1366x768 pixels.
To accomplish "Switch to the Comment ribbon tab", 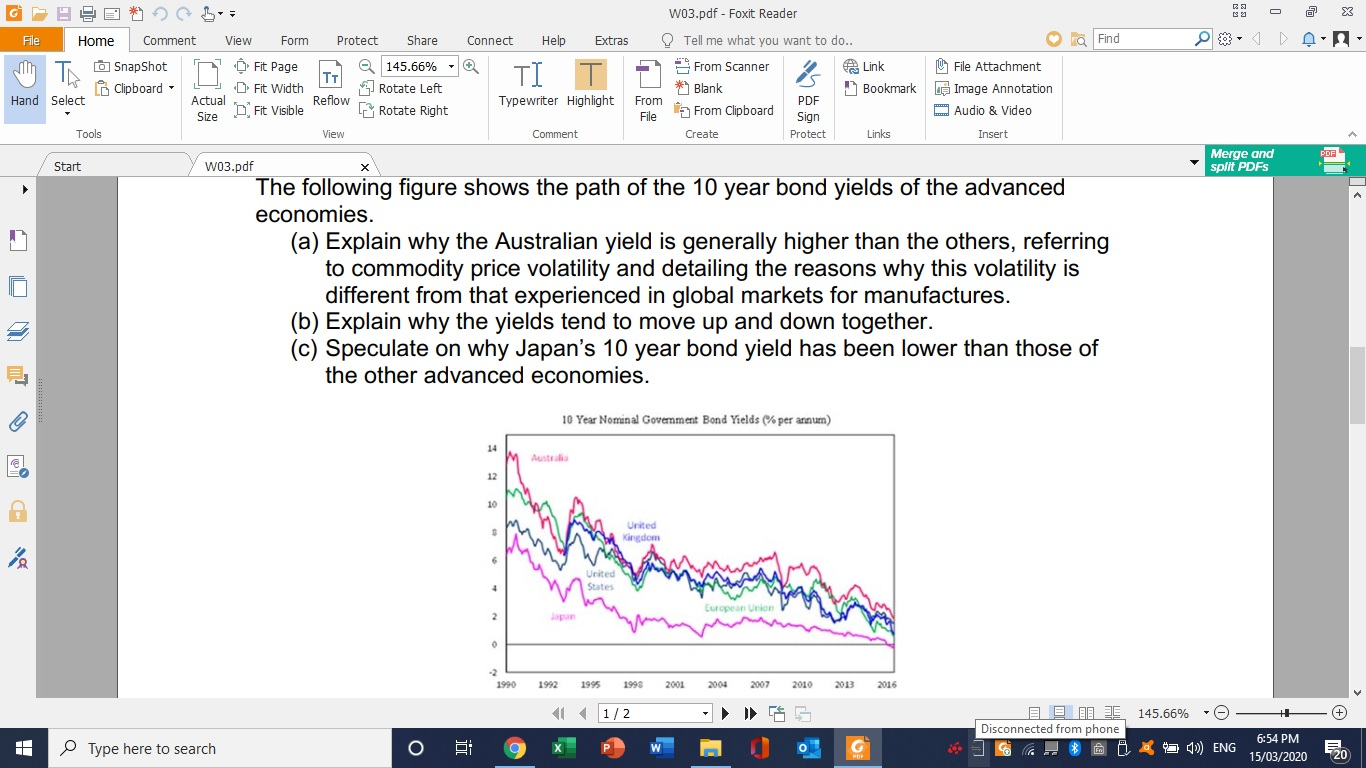I will coord(168,40).
